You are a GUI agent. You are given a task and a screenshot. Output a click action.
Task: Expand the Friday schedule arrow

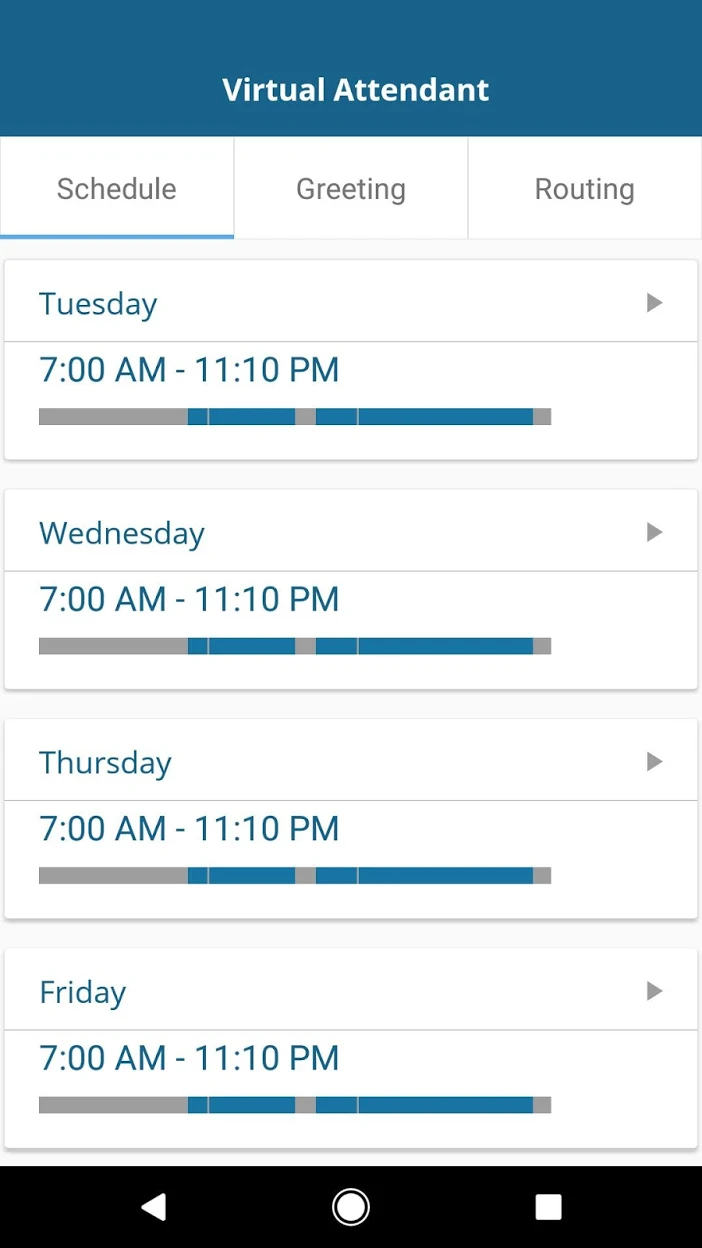coord(654,991)
